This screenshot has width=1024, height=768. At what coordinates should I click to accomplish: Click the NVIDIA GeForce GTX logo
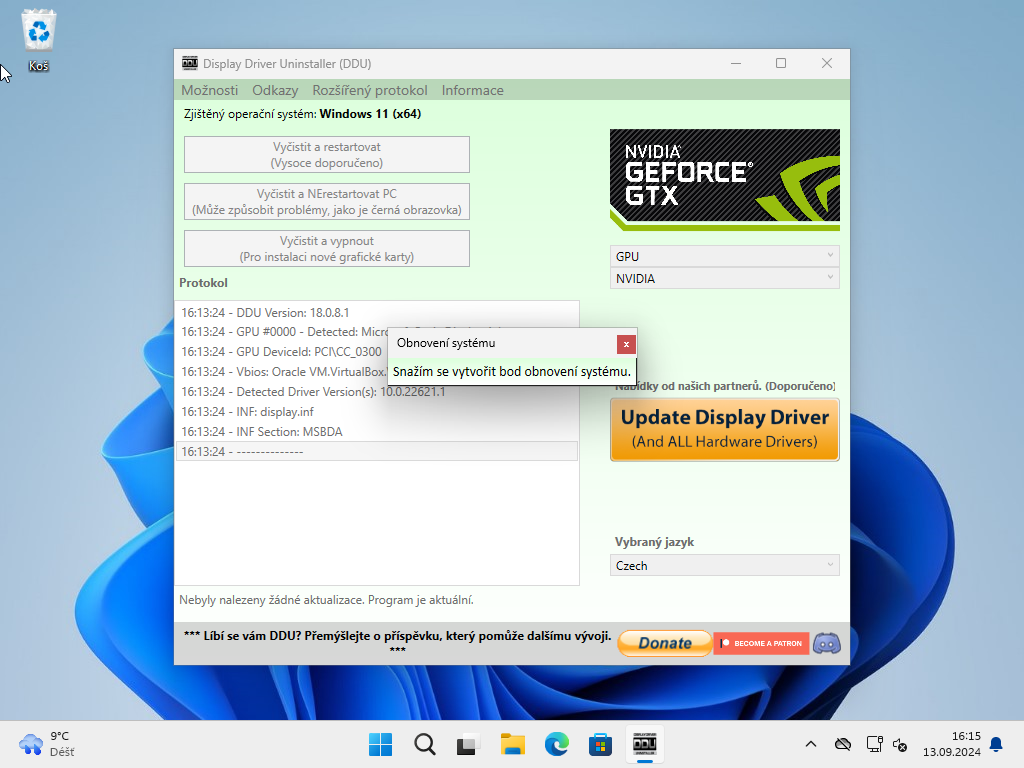point(724,180)
